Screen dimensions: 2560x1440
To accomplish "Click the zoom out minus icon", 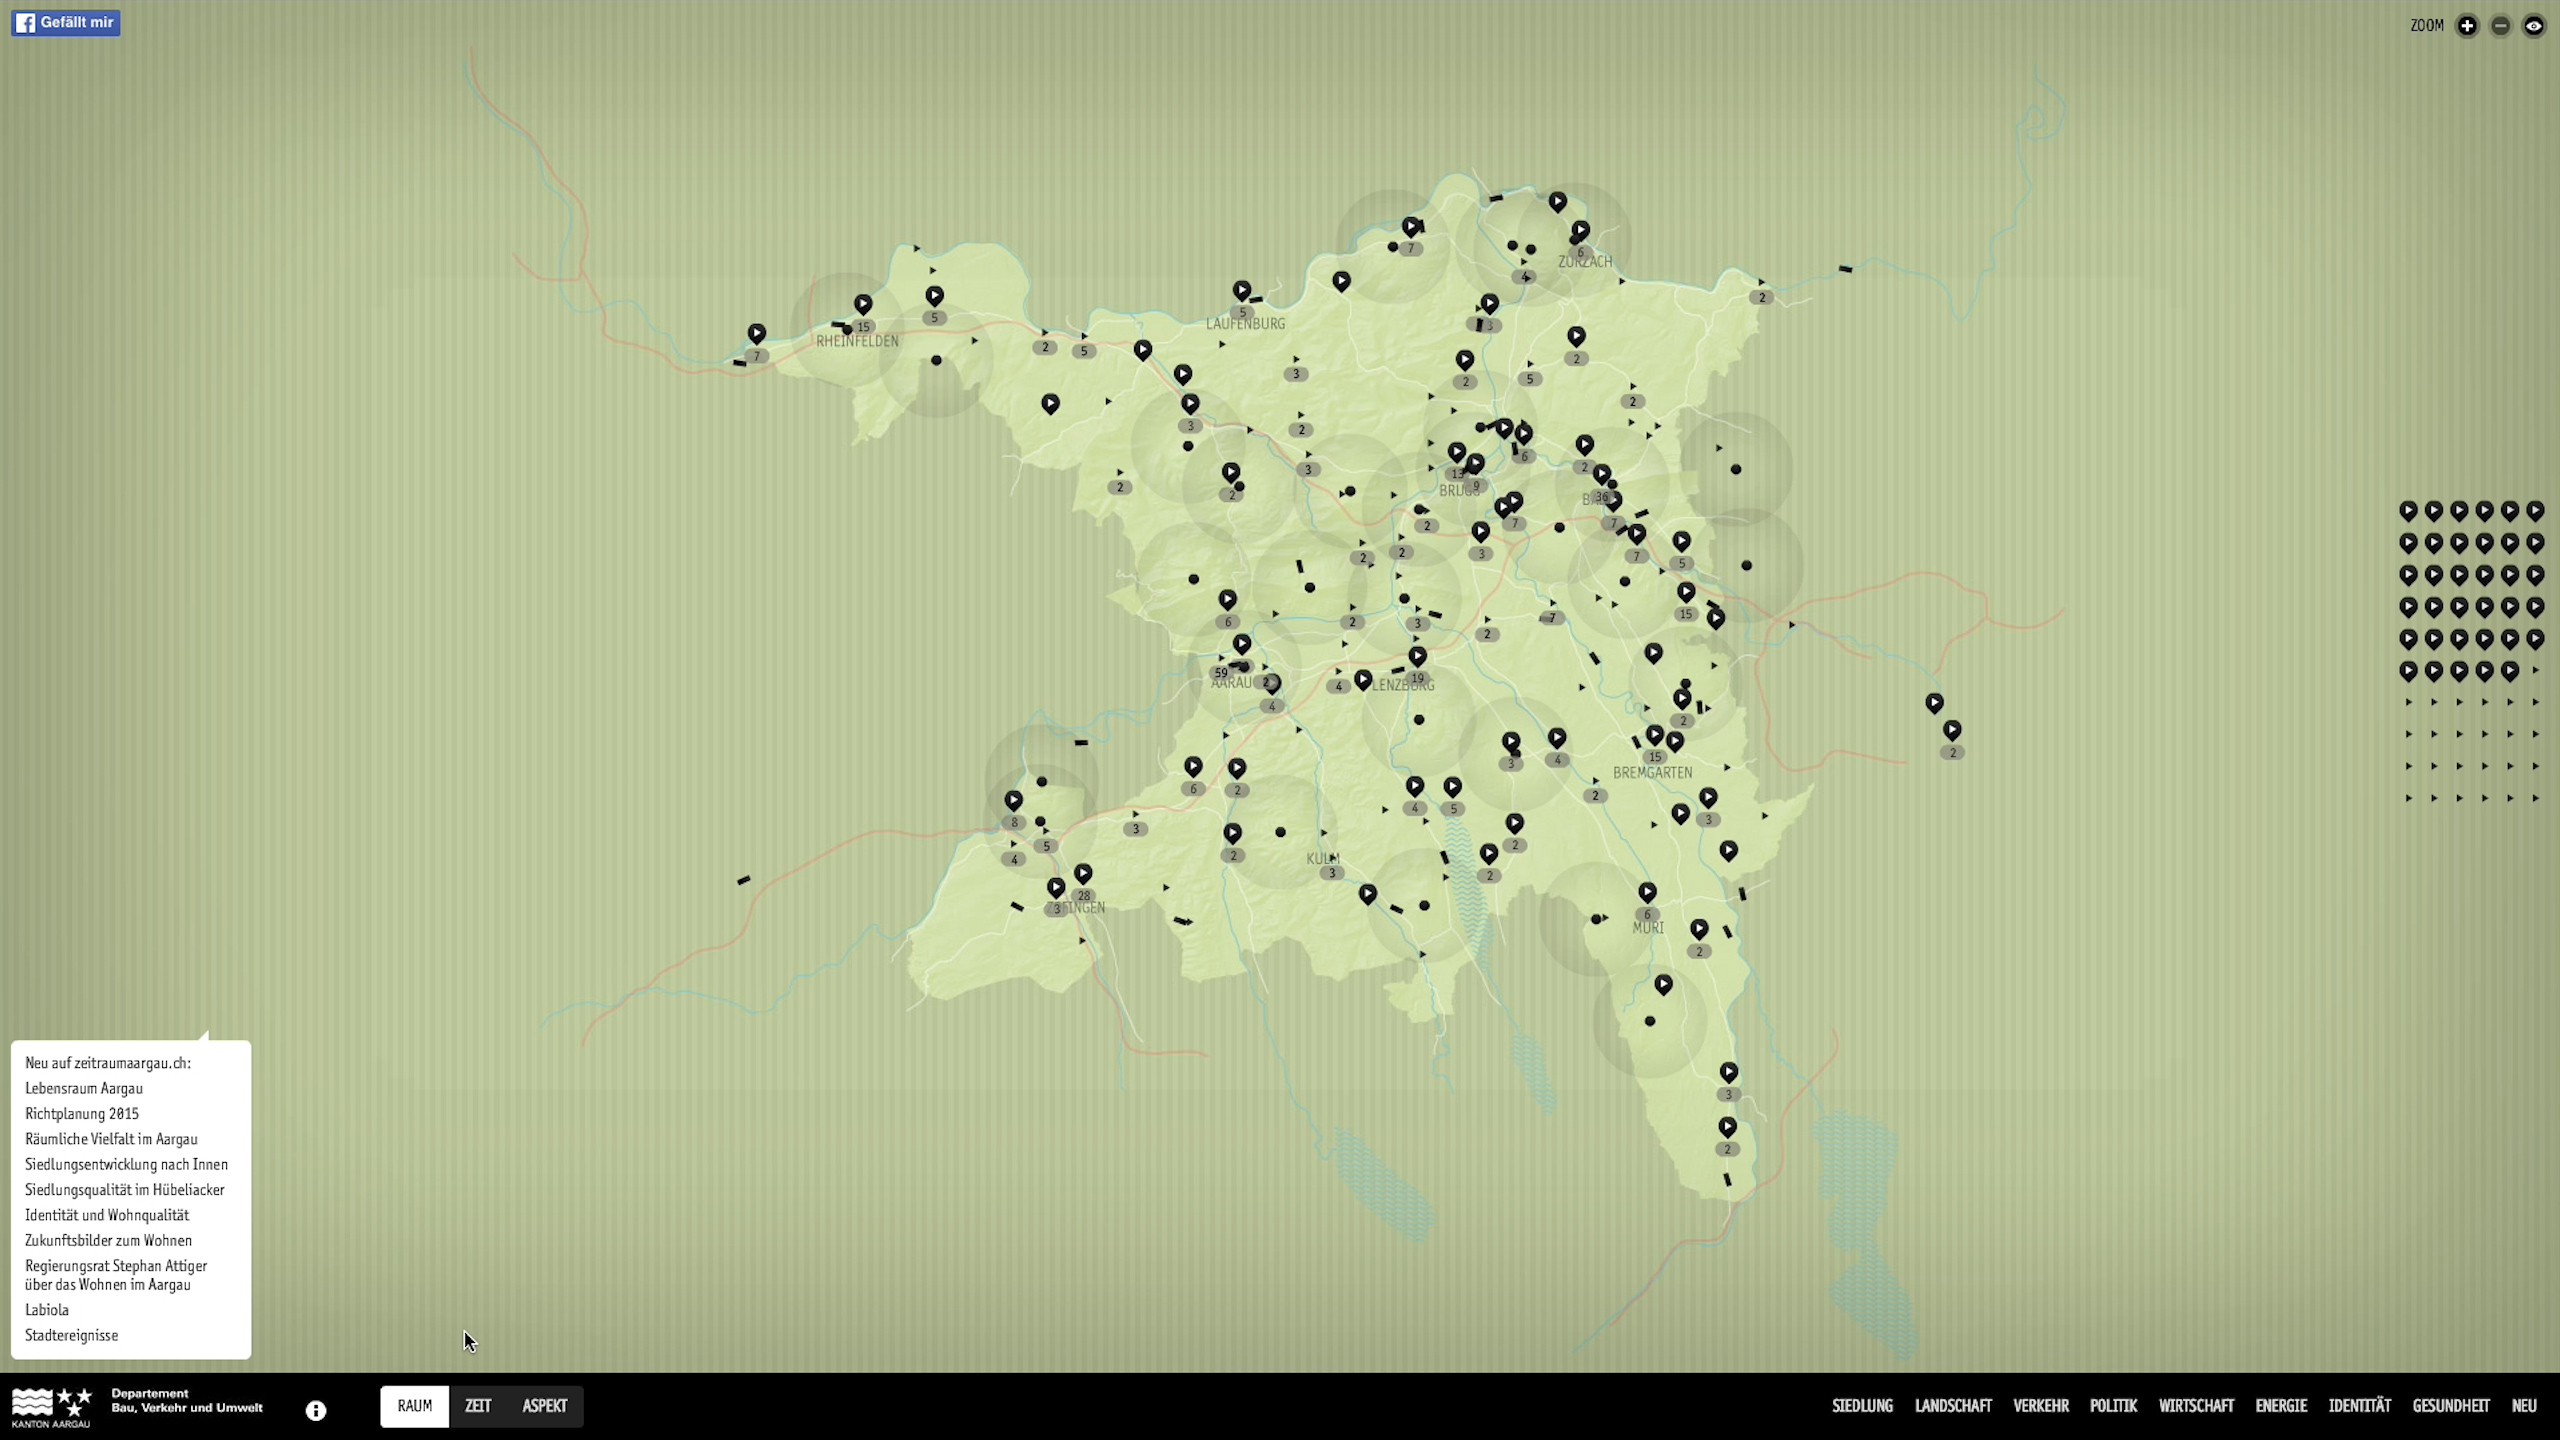I will [2500, 26].
